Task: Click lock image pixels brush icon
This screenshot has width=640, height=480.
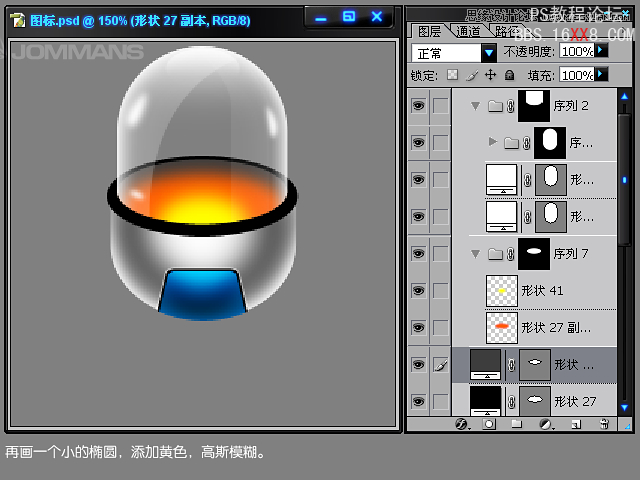Action: point(471,75)
